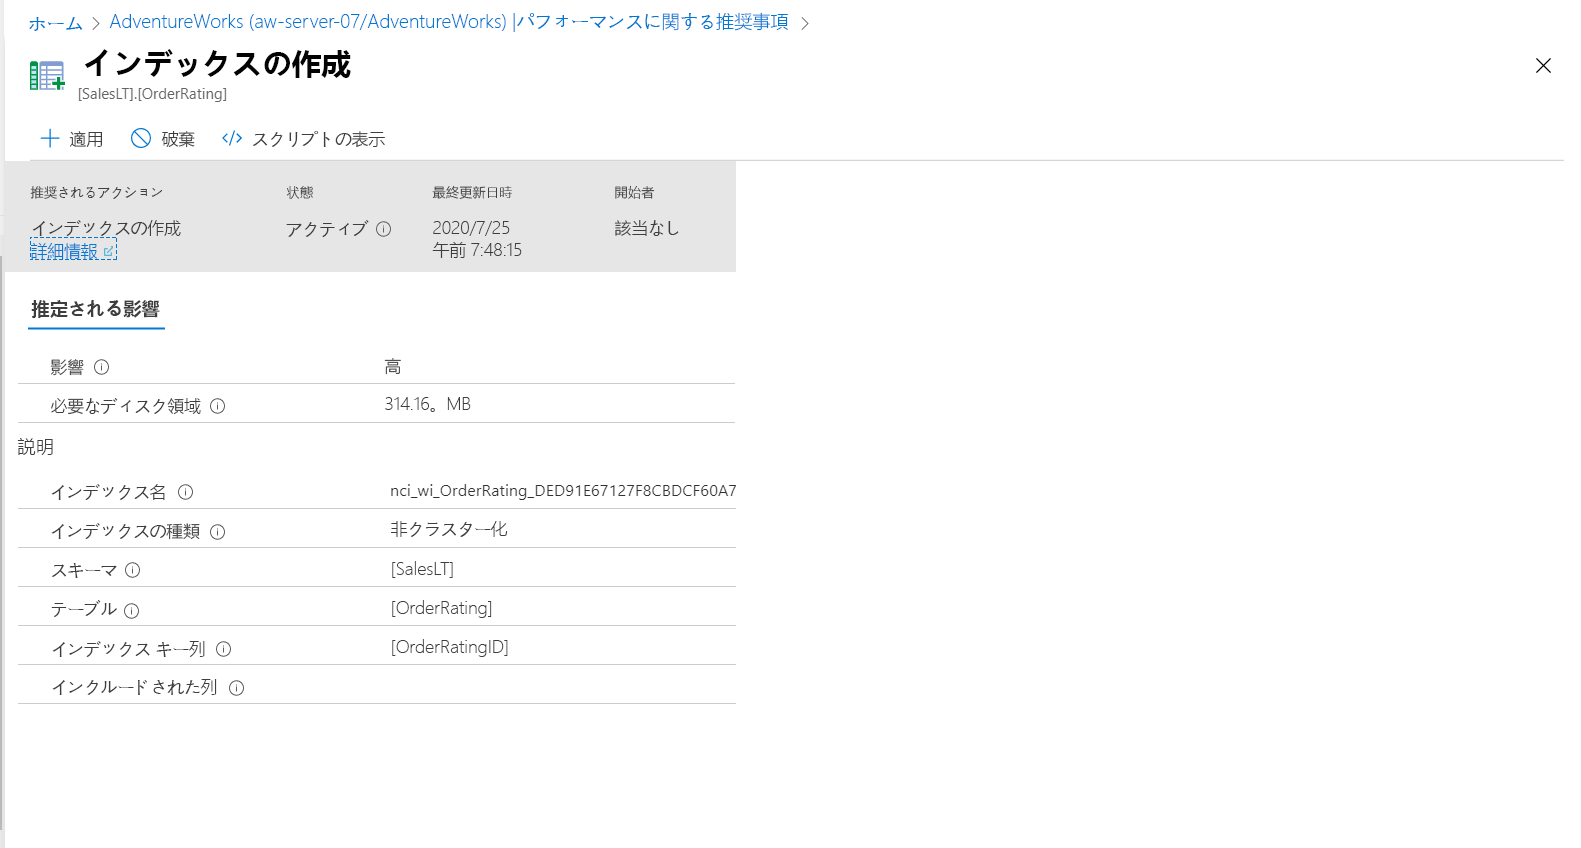This screenshot has width=1581, height=848.
Task: Click the info icon next to 影響
Action: pos(101,367)
